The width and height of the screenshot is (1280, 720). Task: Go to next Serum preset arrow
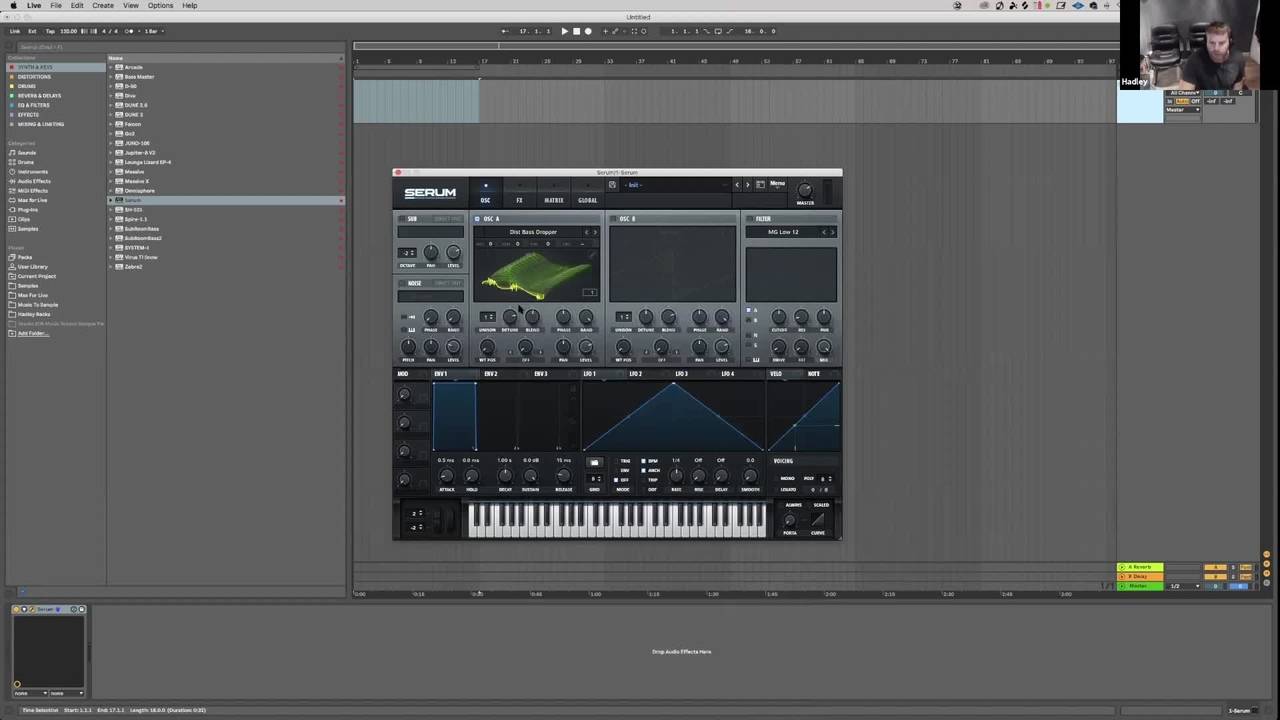tap(747, 185)
